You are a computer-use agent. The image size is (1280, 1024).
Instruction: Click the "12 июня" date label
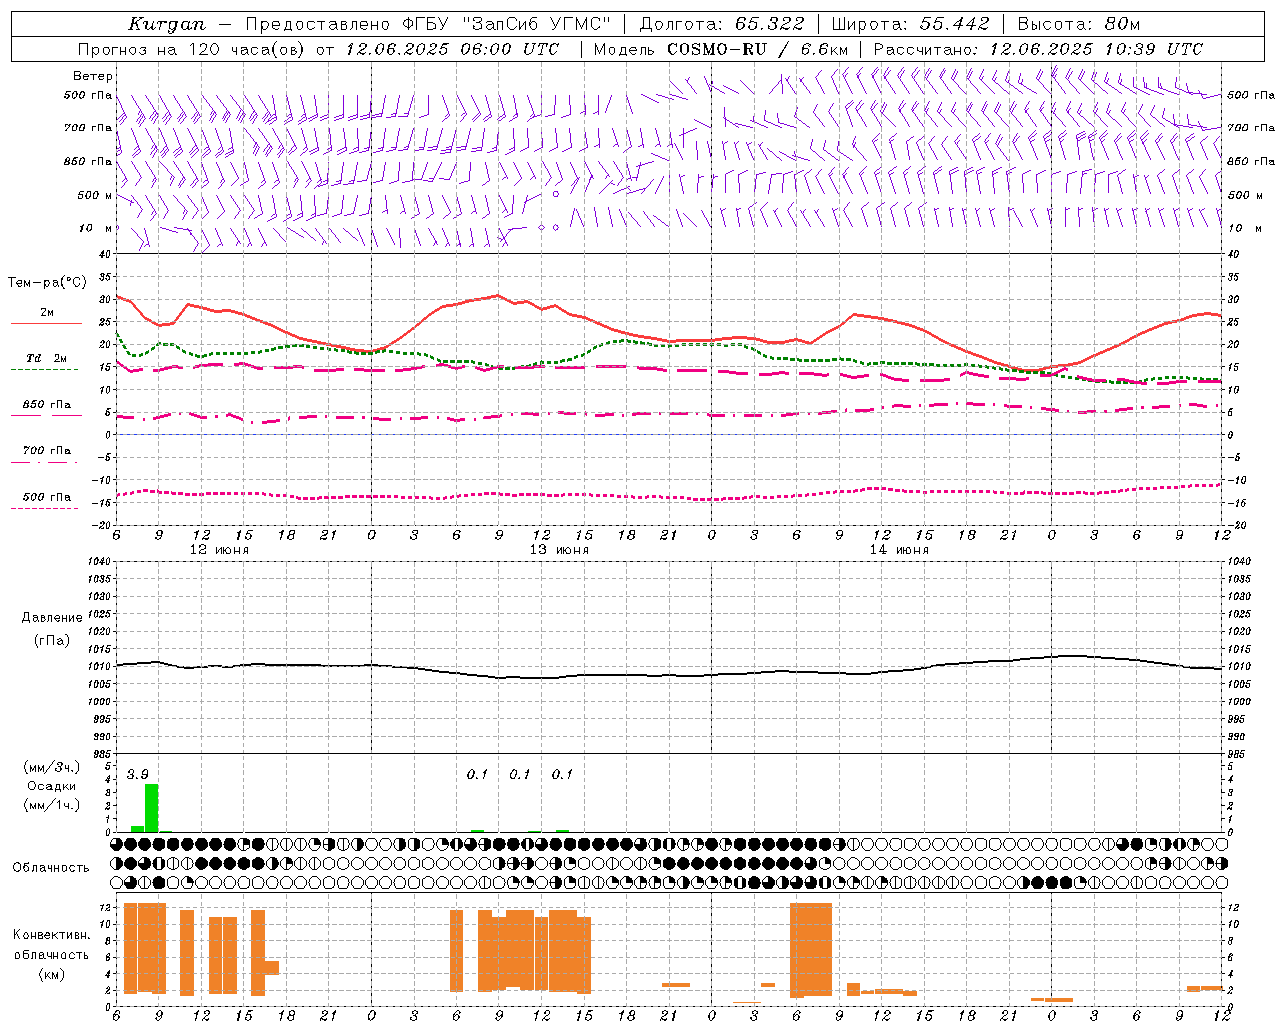click(220, 550)
